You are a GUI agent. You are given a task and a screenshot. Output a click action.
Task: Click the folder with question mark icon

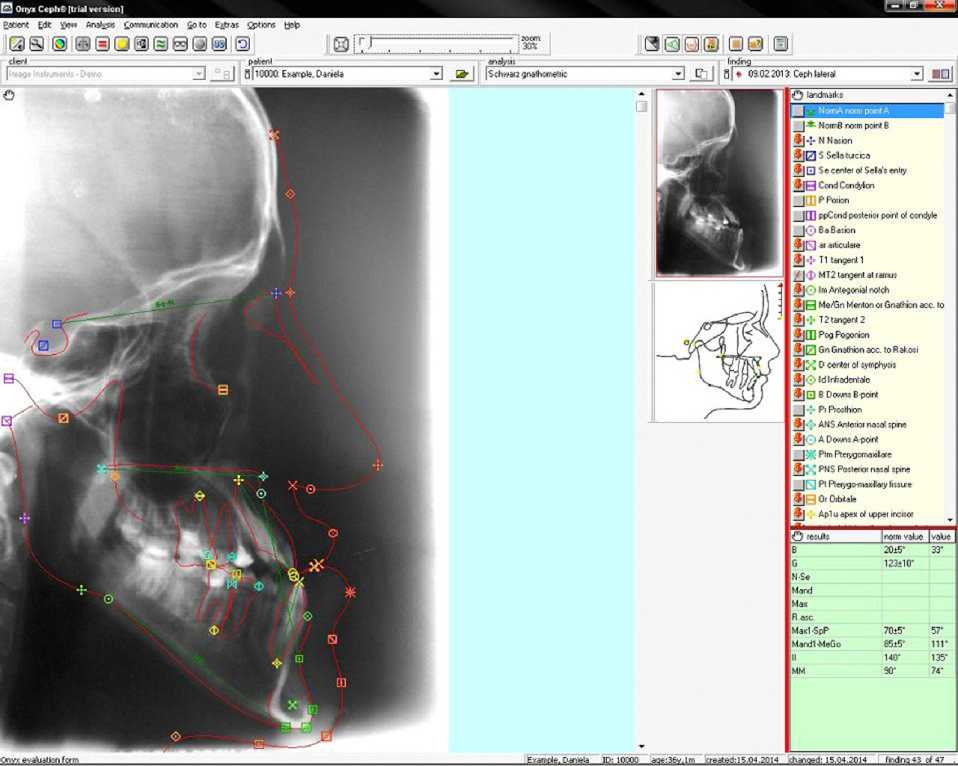click(756, 43)
